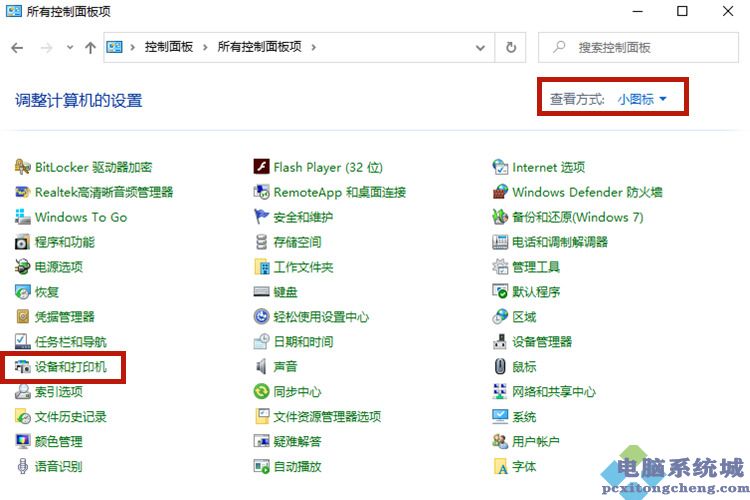The image size is (750, 500).
Task: Open the 任务栏和导航 icon
Action: (22, 342)
